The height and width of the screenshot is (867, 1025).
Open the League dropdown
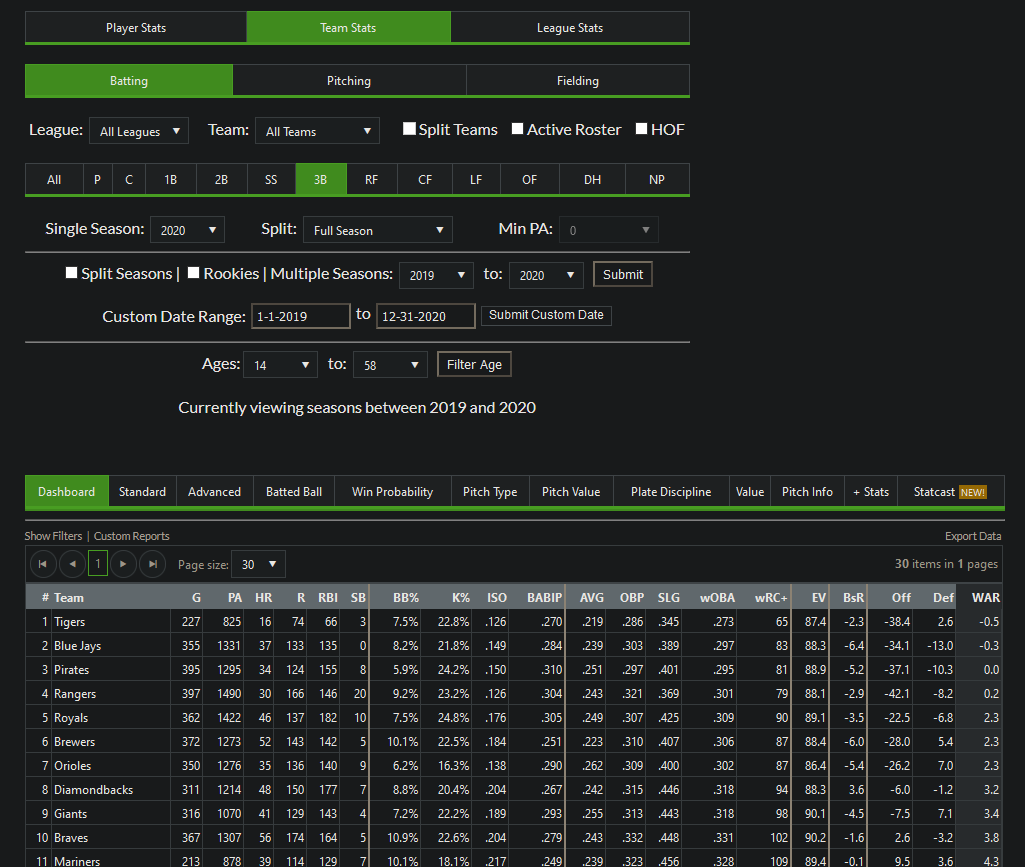point(139,131)
